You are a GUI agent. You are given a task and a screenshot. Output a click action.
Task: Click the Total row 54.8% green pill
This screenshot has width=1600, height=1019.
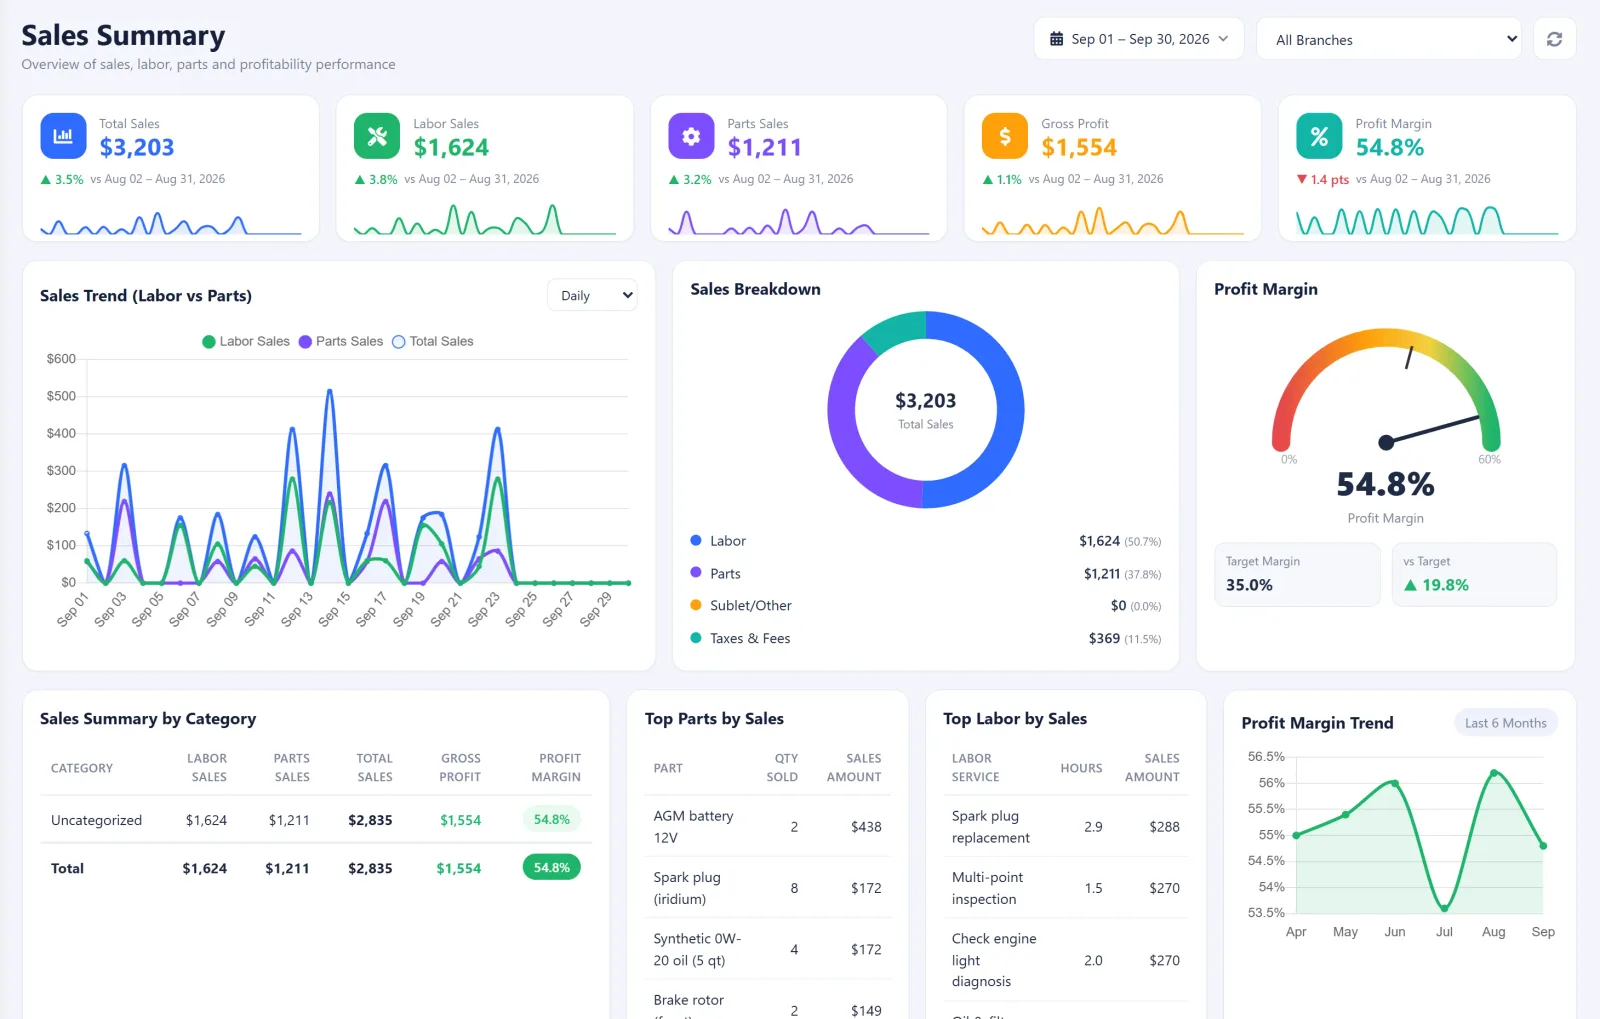552,867
